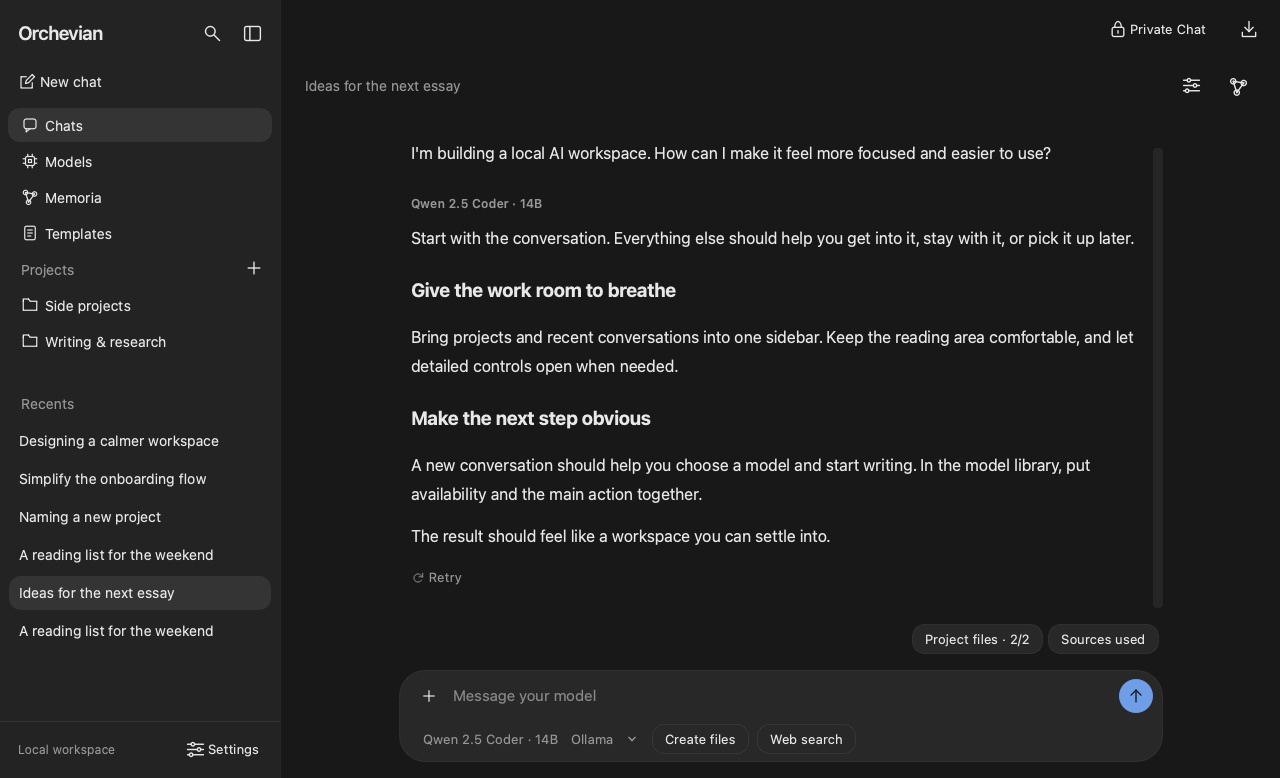
Task: Show Sources used
Action: [1103, 639]
